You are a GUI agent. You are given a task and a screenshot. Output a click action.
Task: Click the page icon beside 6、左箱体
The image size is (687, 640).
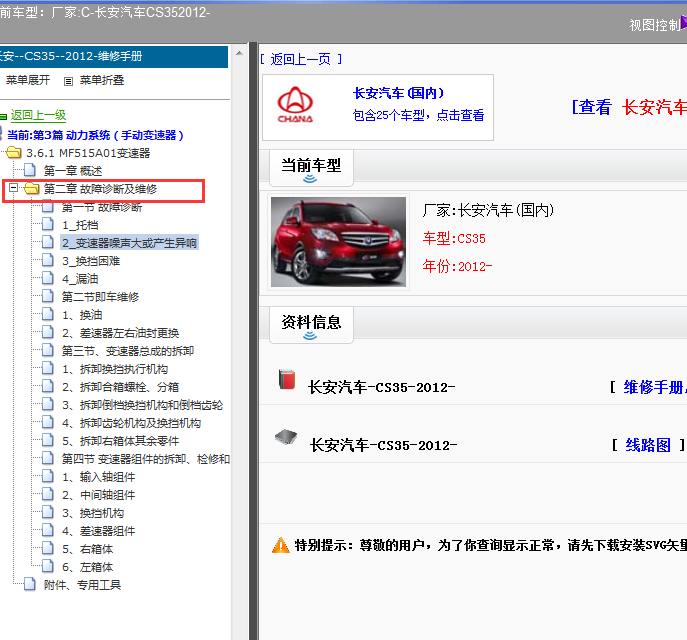(x=48, y=566)
